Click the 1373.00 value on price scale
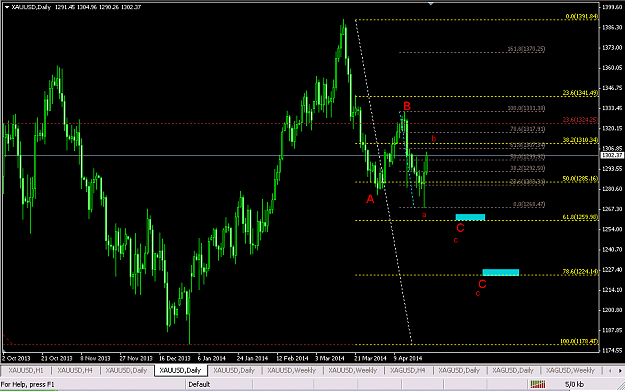The height and width of the screenshot is (391, 625). coord(612,47)
